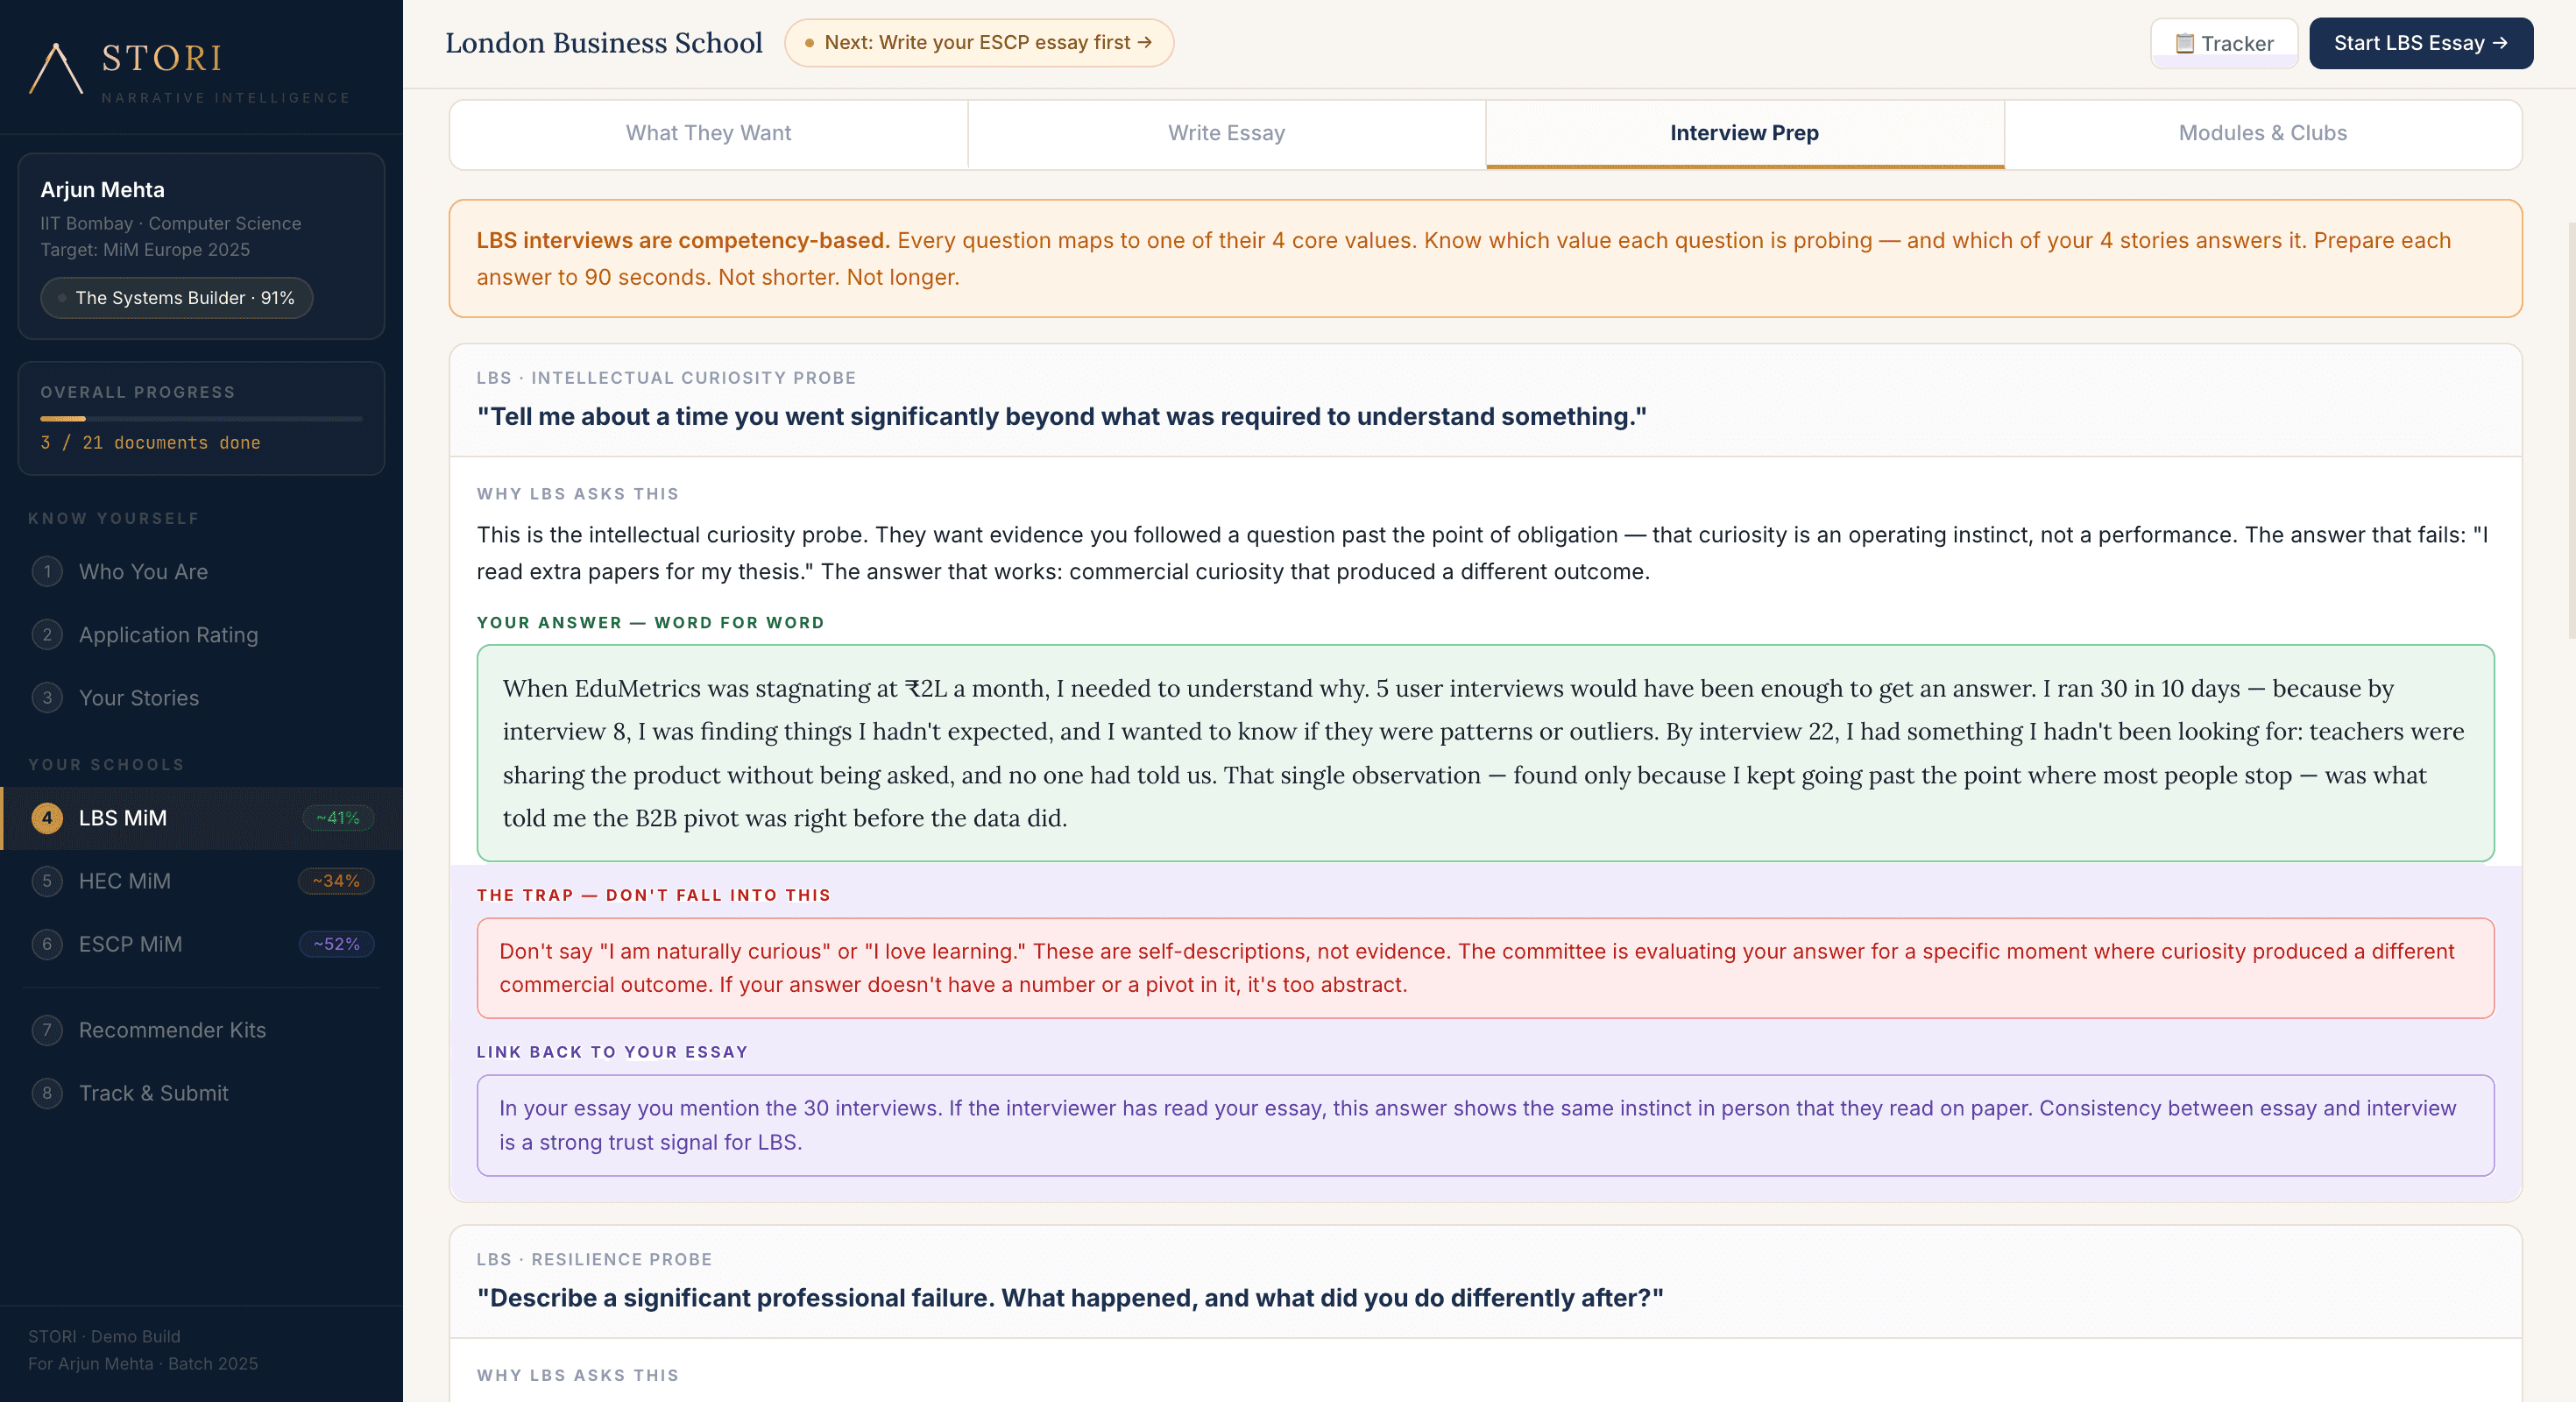Click the ~34% badge on HEC MiM

click(x=336, y=881)
